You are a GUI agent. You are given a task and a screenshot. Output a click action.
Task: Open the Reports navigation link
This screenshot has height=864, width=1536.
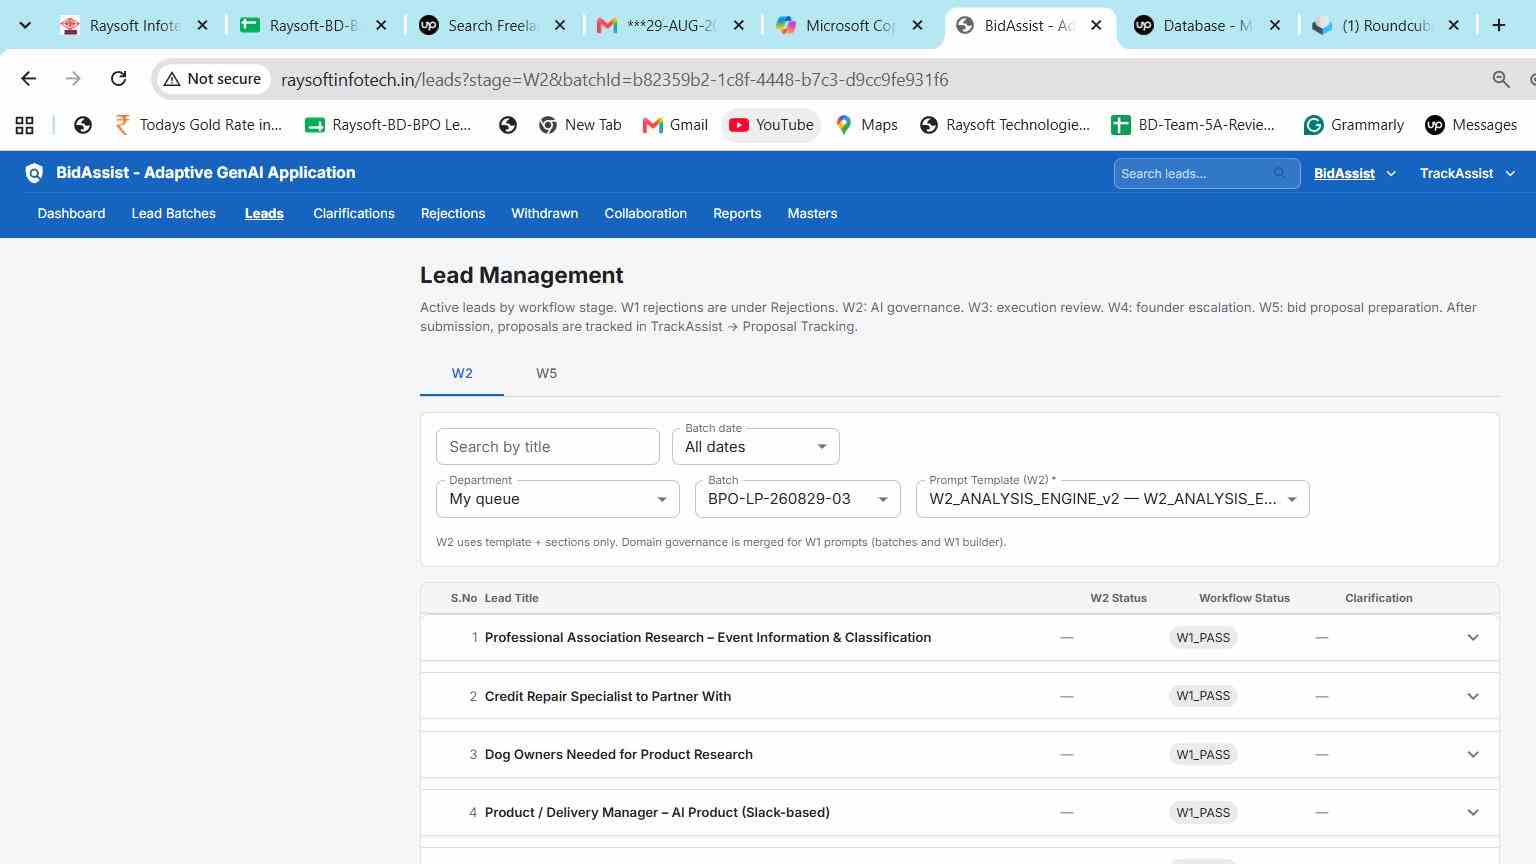point(737,213)
